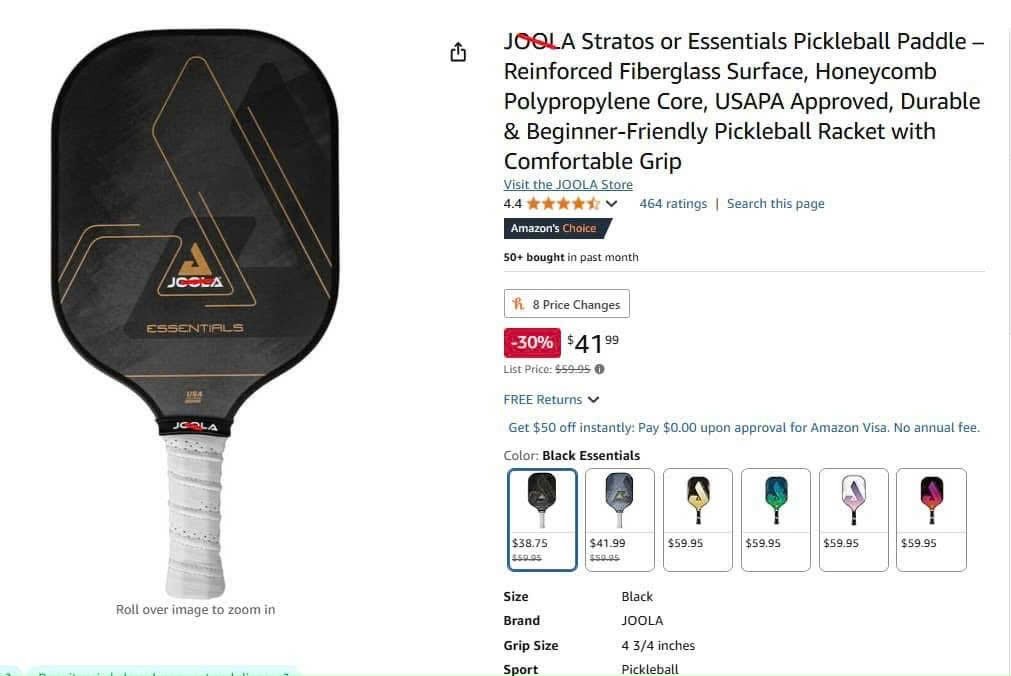1011x676 pixels.
Task: Choose the black and gold paddle swatch
Action: coord(698,520)
